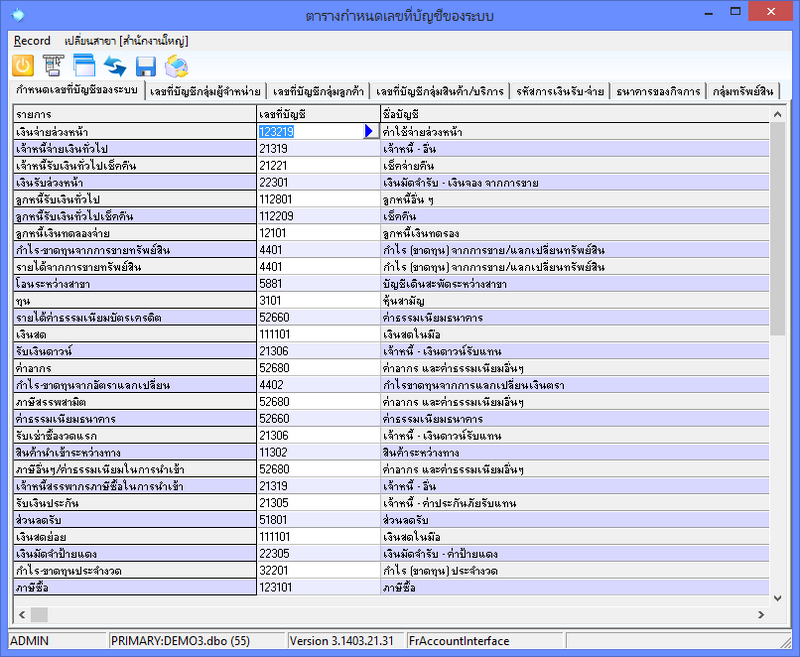The height and width of the screenshot is (657, 800).
Task: Click the blue refresh arrows icon
Action: coord(115,67)
